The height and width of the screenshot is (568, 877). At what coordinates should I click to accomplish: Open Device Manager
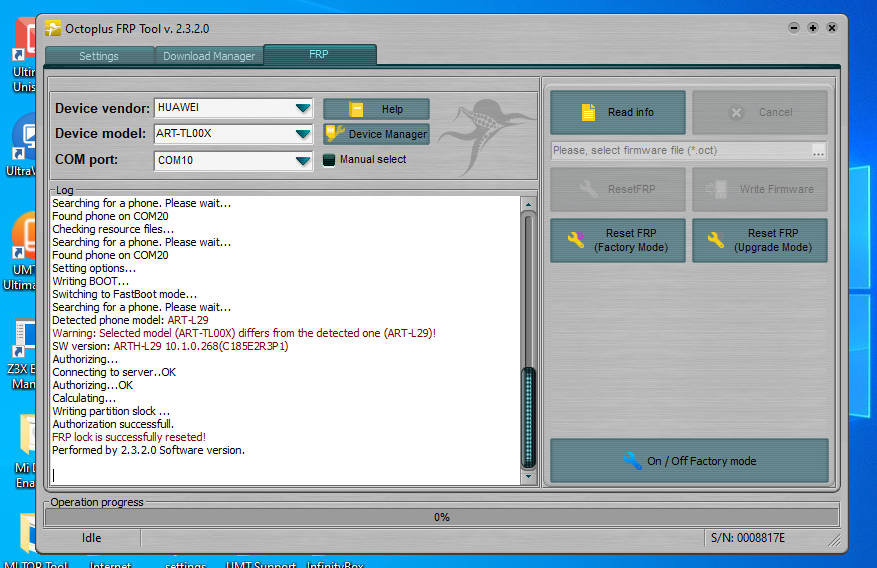point(376,134)
